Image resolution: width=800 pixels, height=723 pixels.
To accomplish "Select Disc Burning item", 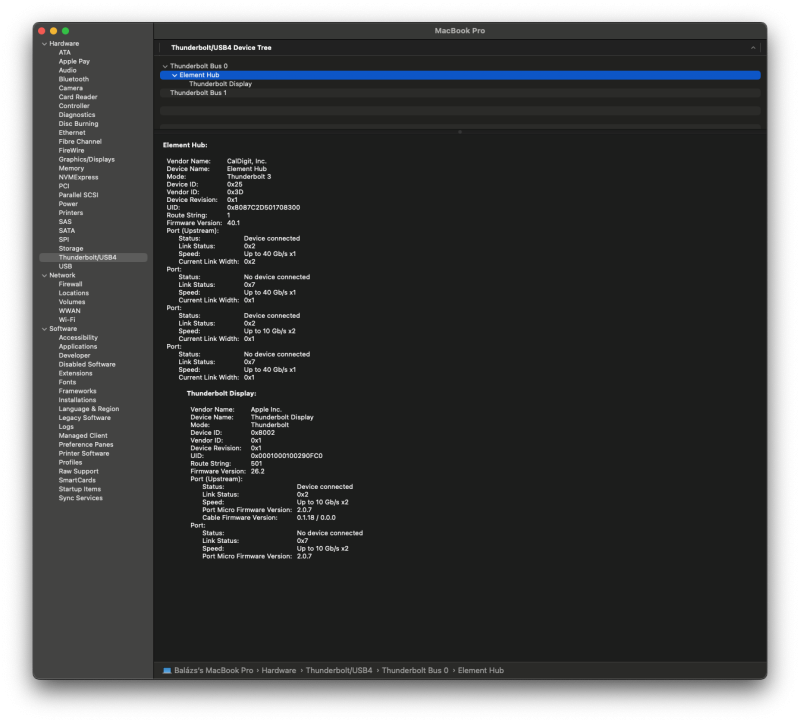I will click(x=78, y=124).
